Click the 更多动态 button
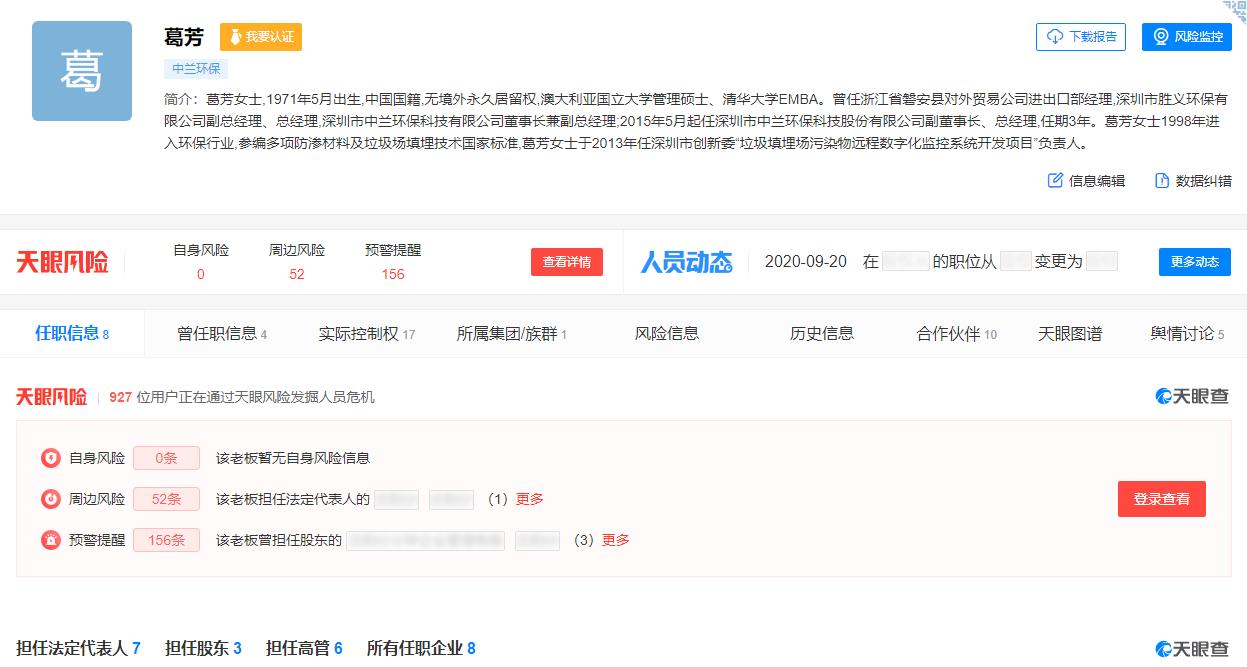Image resolution: width=1247 pixels, height=667 pixels. tap(1195, 262)
